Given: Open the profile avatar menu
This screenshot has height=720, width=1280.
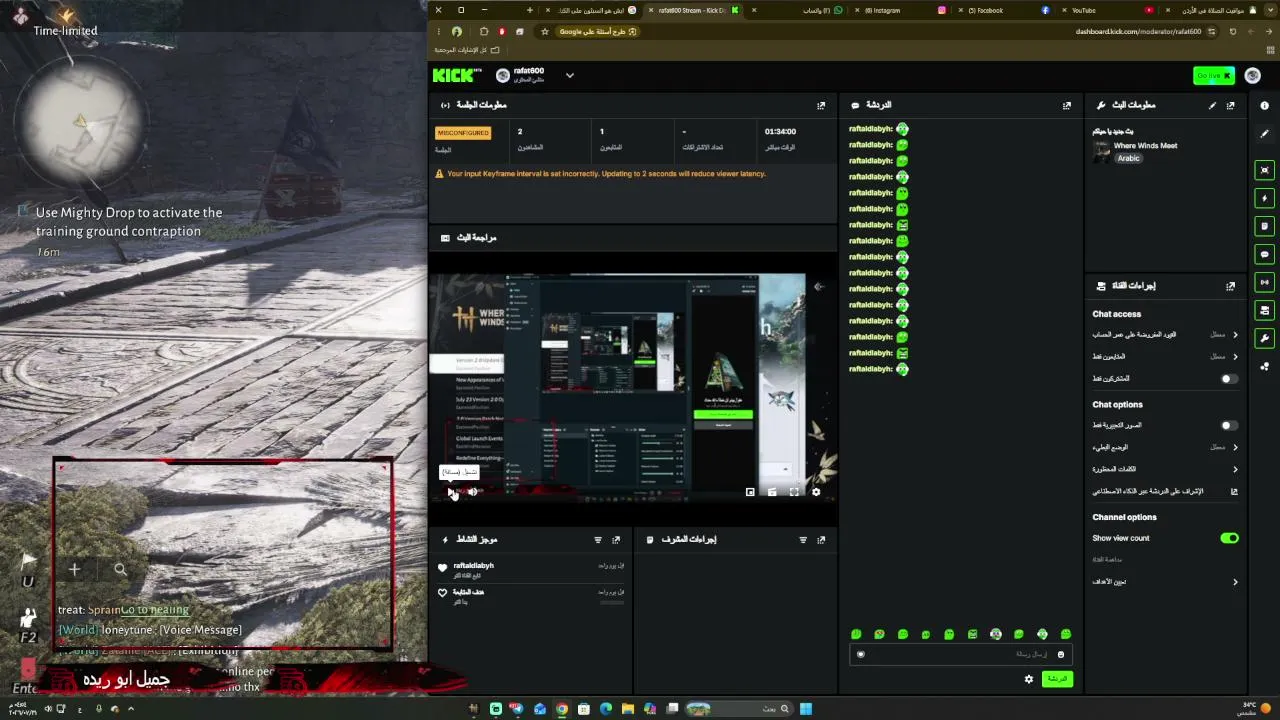Looking at the screenshot, I should [1253, 76].
